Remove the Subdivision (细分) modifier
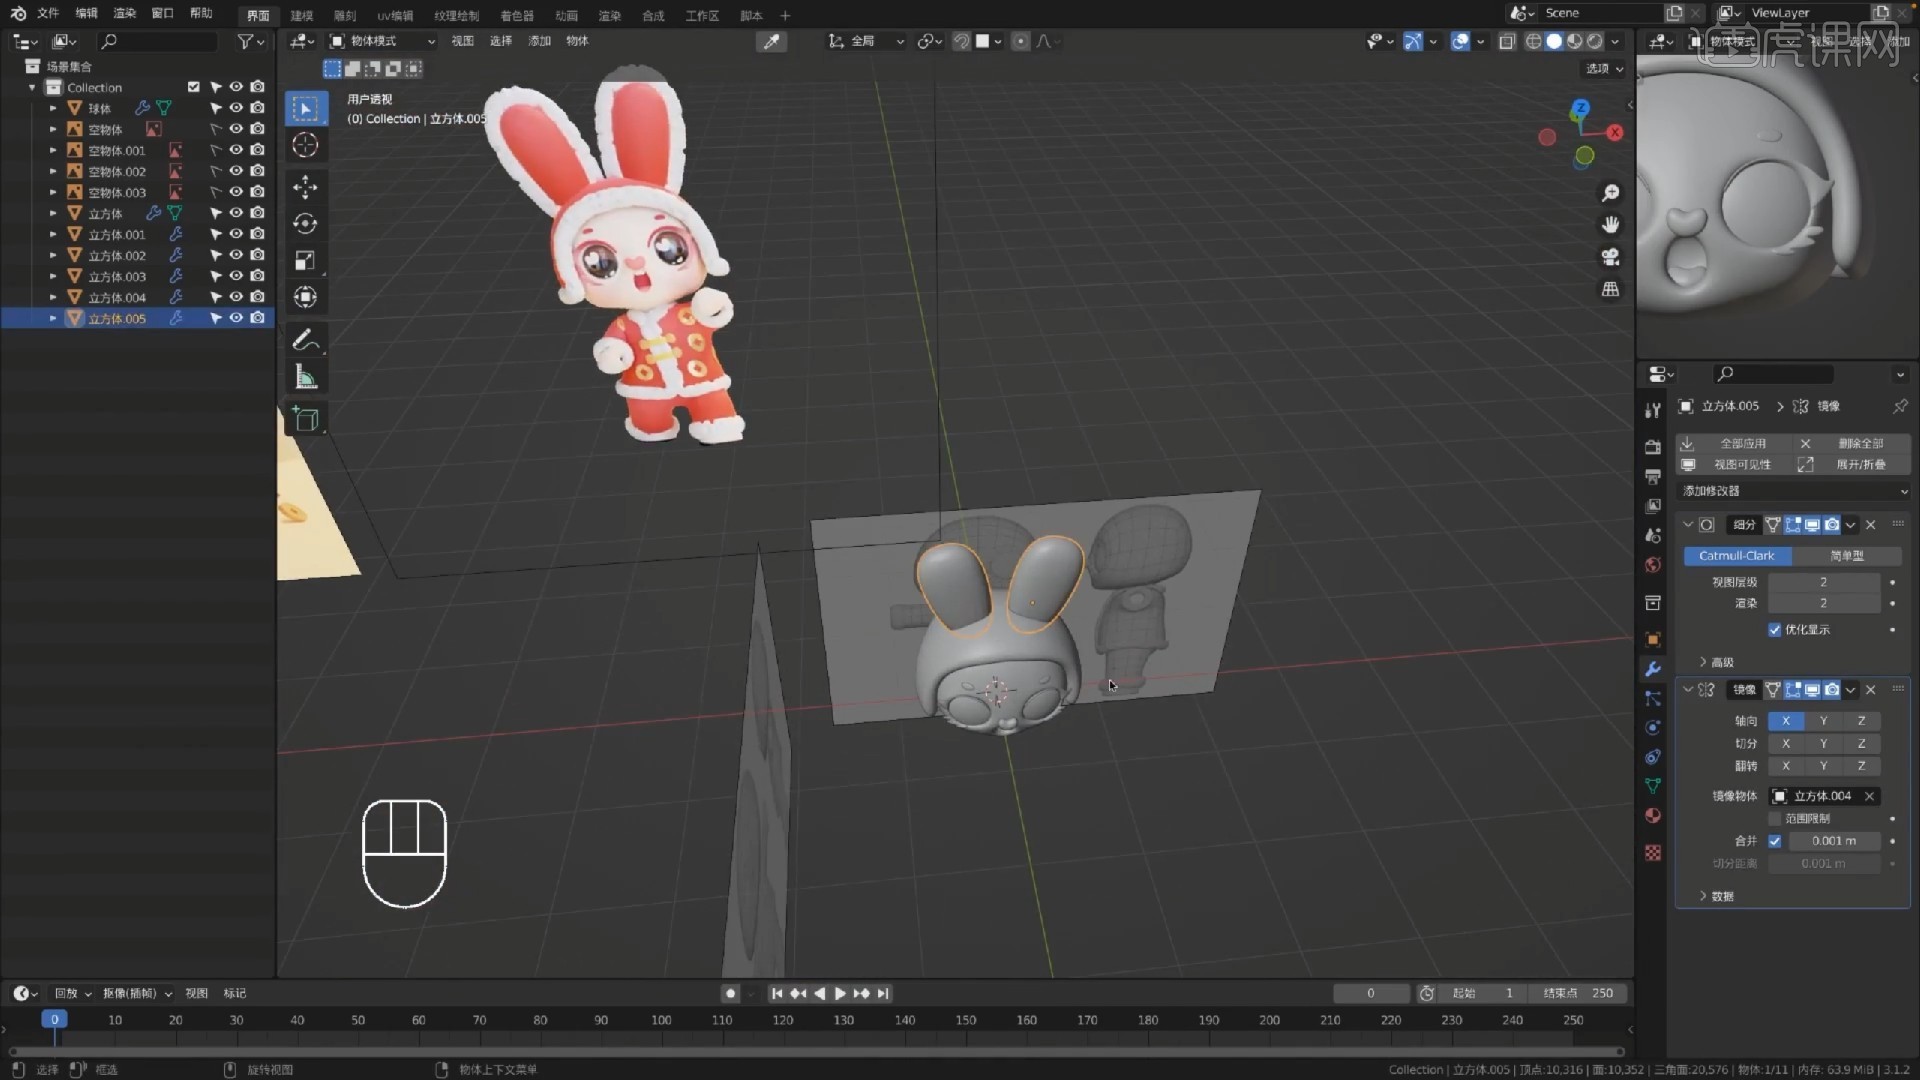 point(1871,525)
